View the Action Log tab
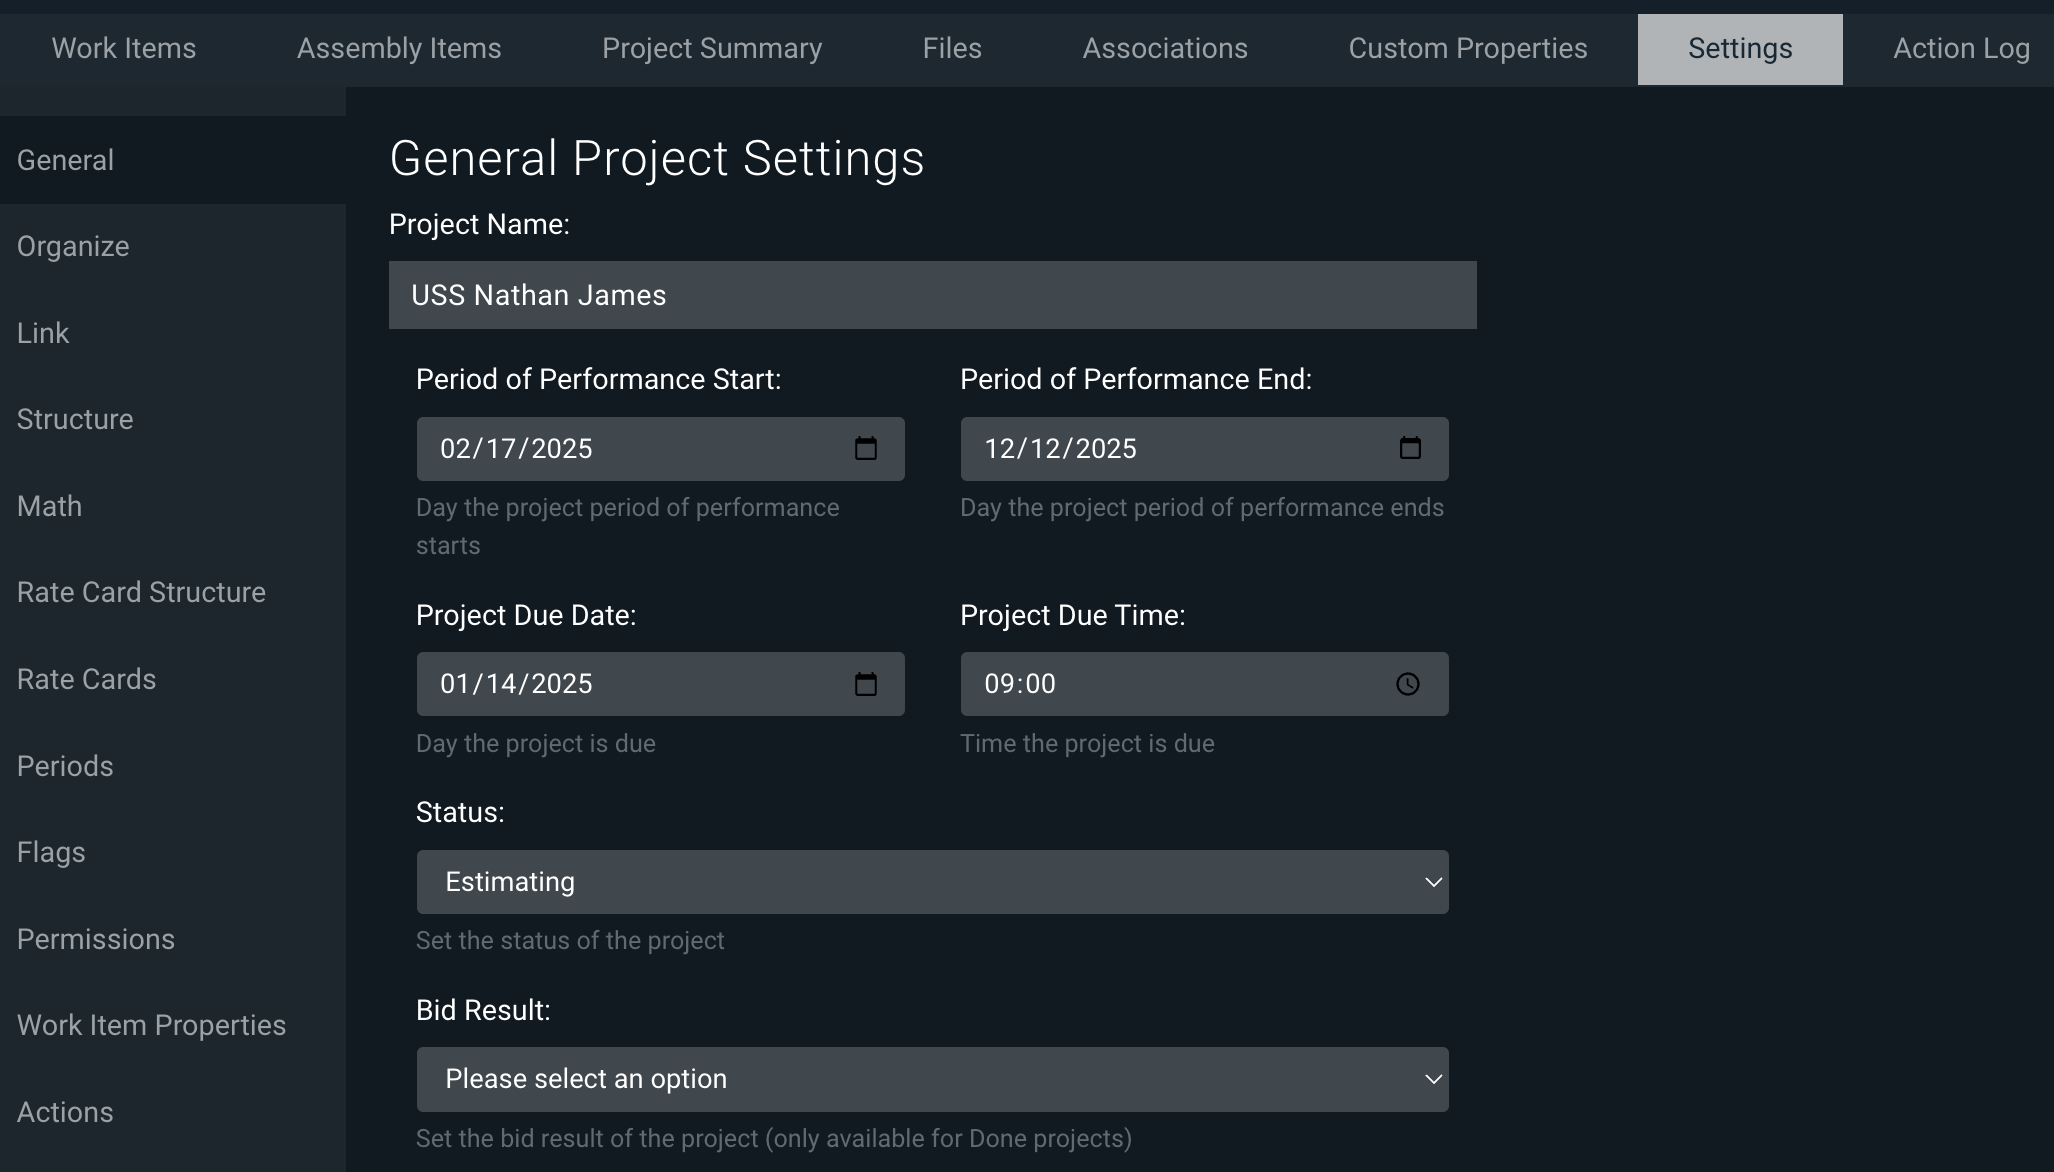 [x=1960, y=49]
